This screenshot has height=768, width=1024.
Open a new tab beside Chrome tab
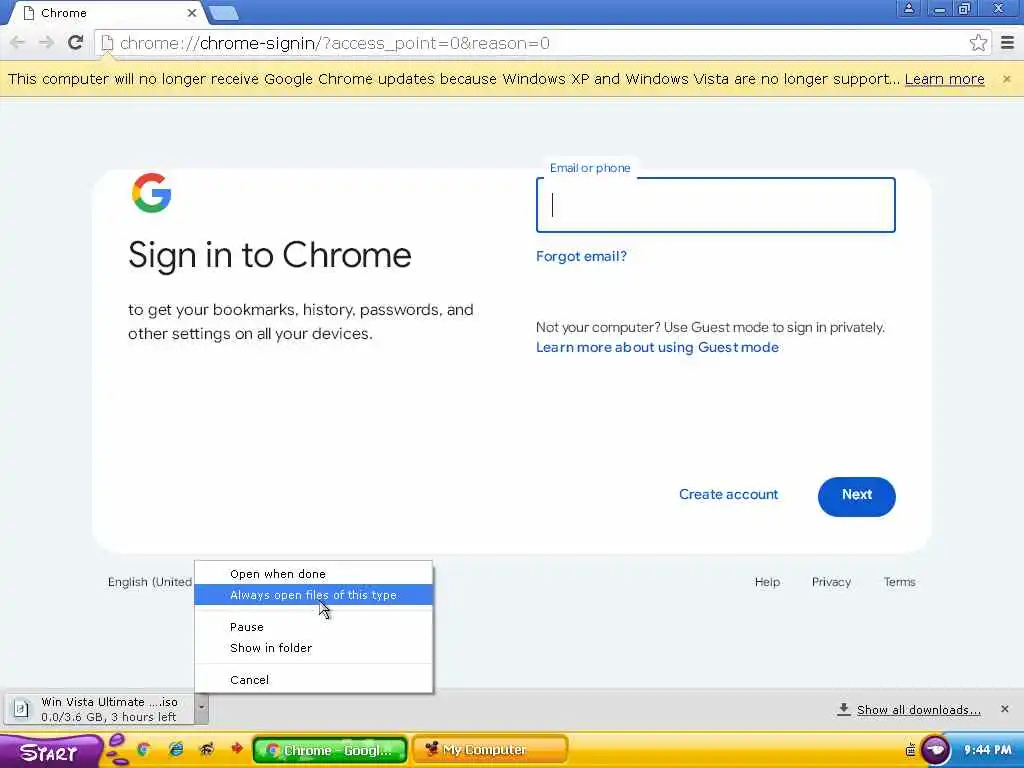click(225, 13)
